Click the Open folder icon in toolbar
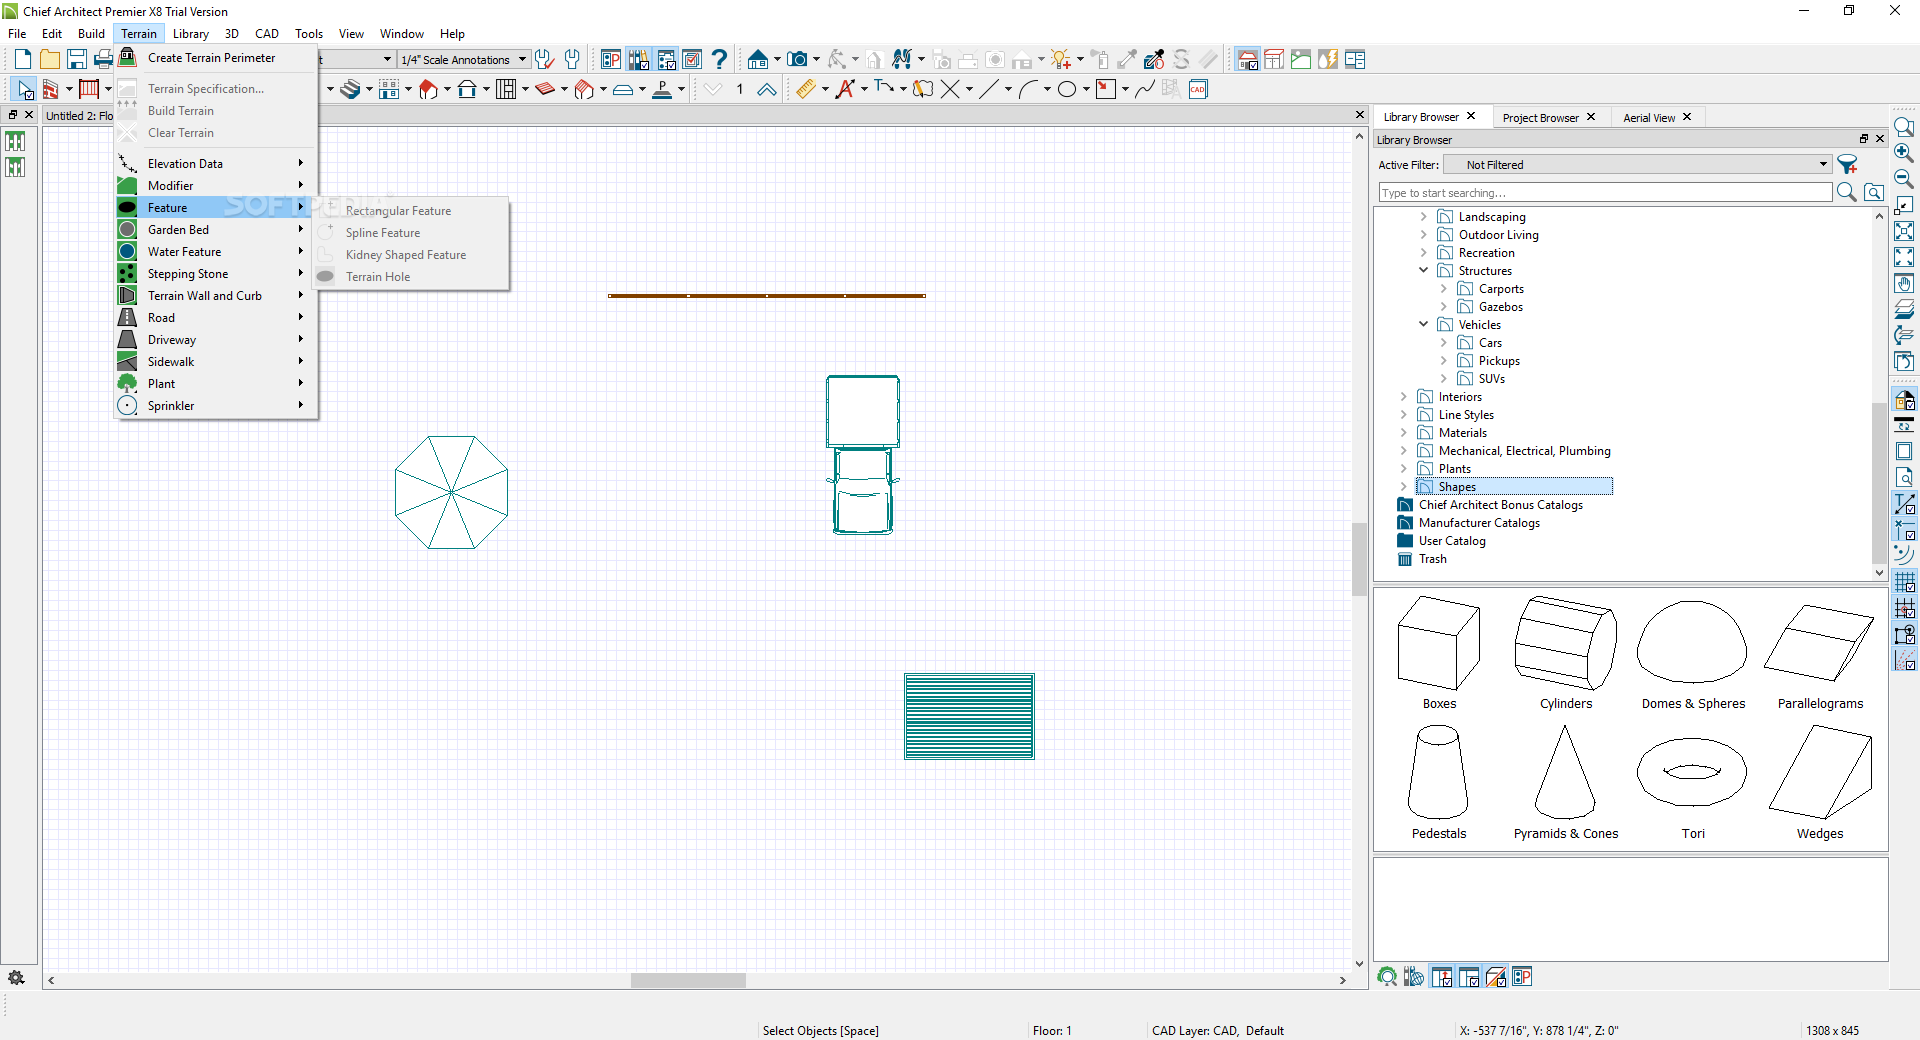This screenshot has height=1040, width=1920. click(x=49, y=60)
